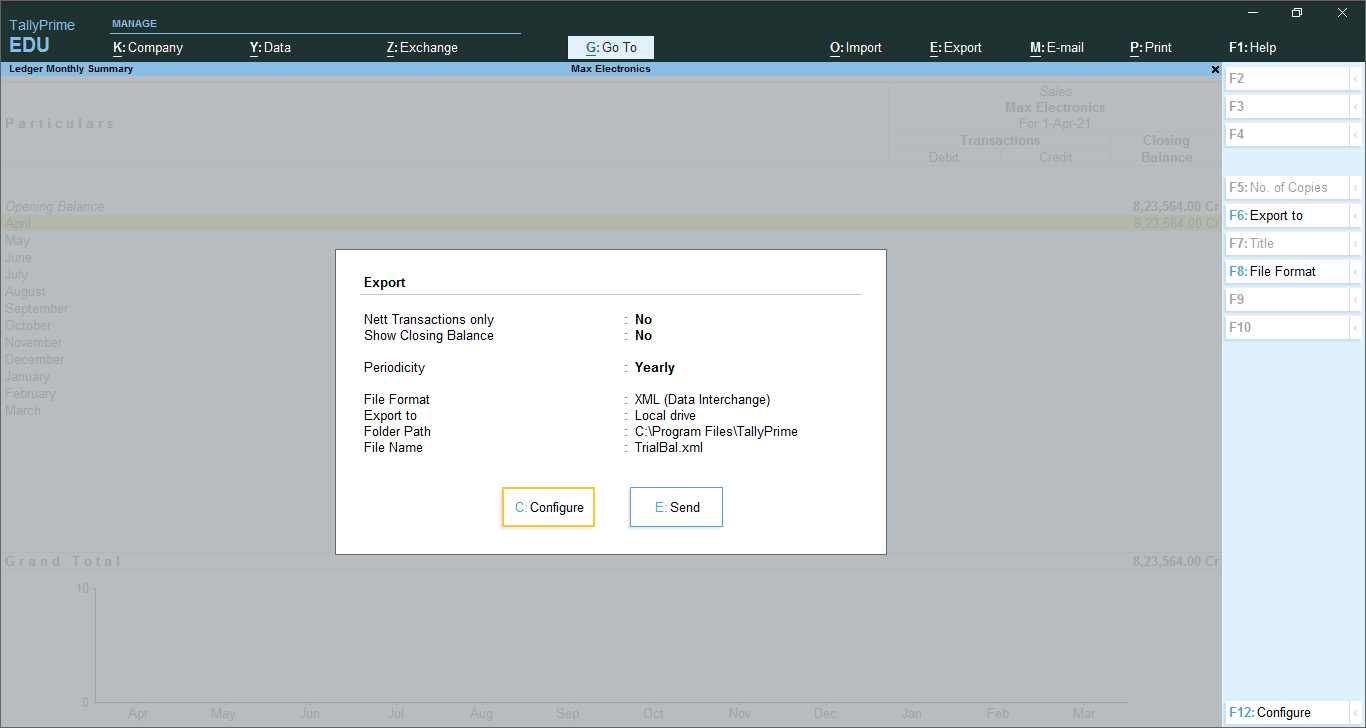The height and width of the screenshot is (728, 1366).
Task: Edit Folder Path C:\Program Files\TallyPrime
Action: tap(716, 432)
